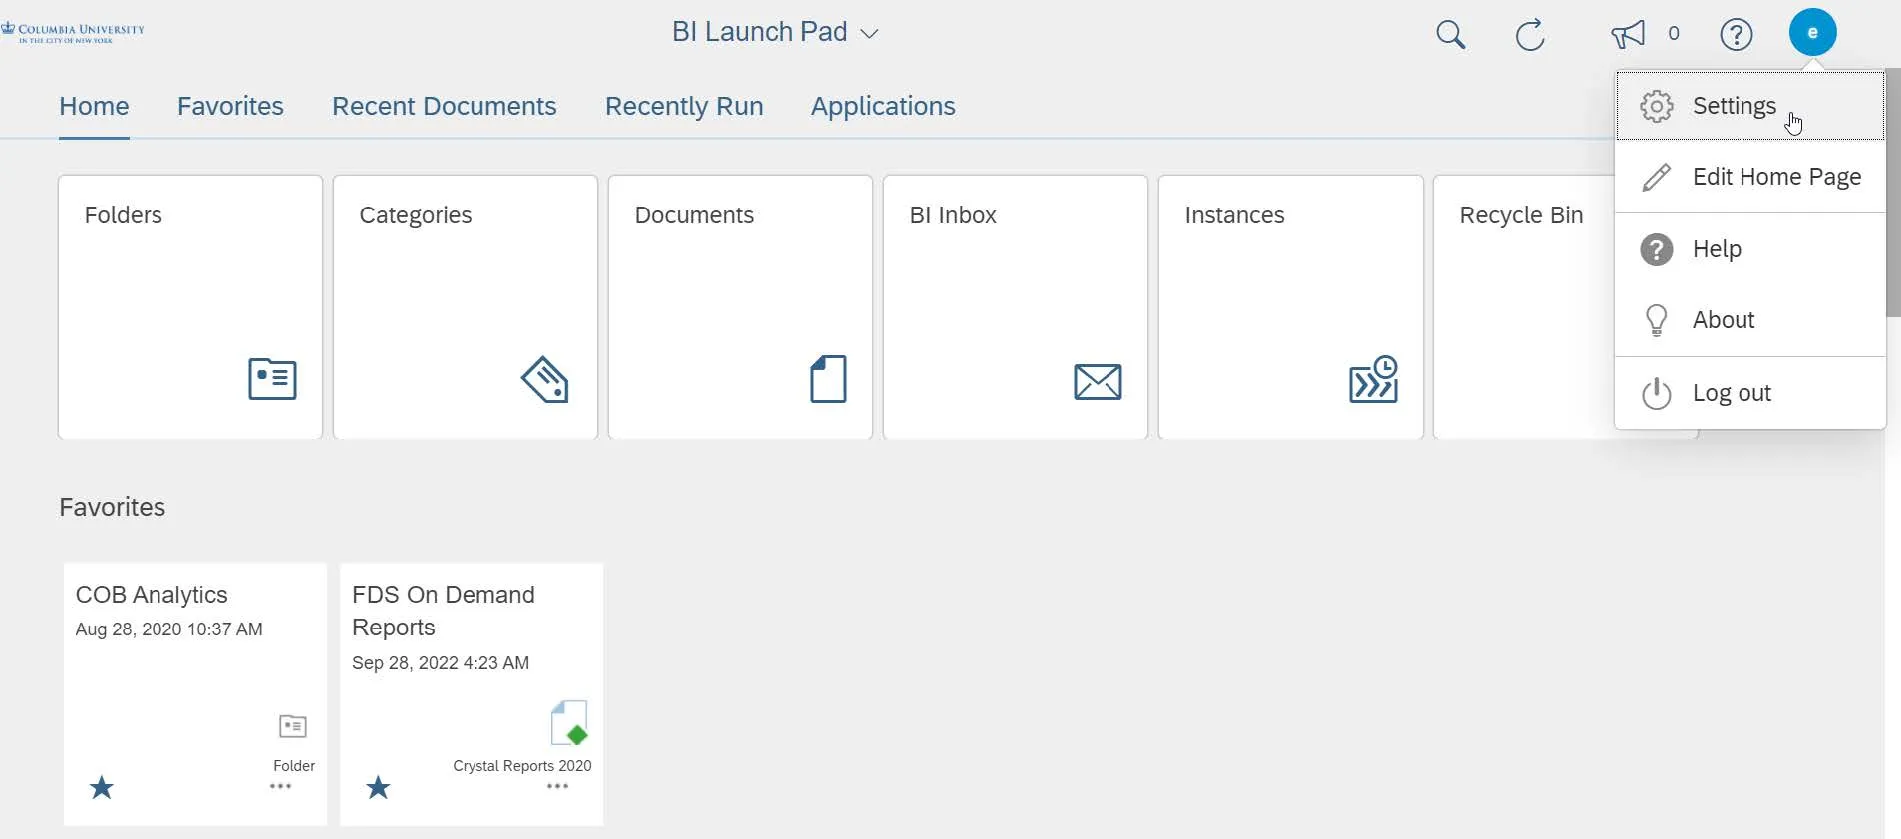Image resolution: width=1901 pixels, height=839 pixels.
Task: Open the Favorites tab
Action: coord(230,106)
